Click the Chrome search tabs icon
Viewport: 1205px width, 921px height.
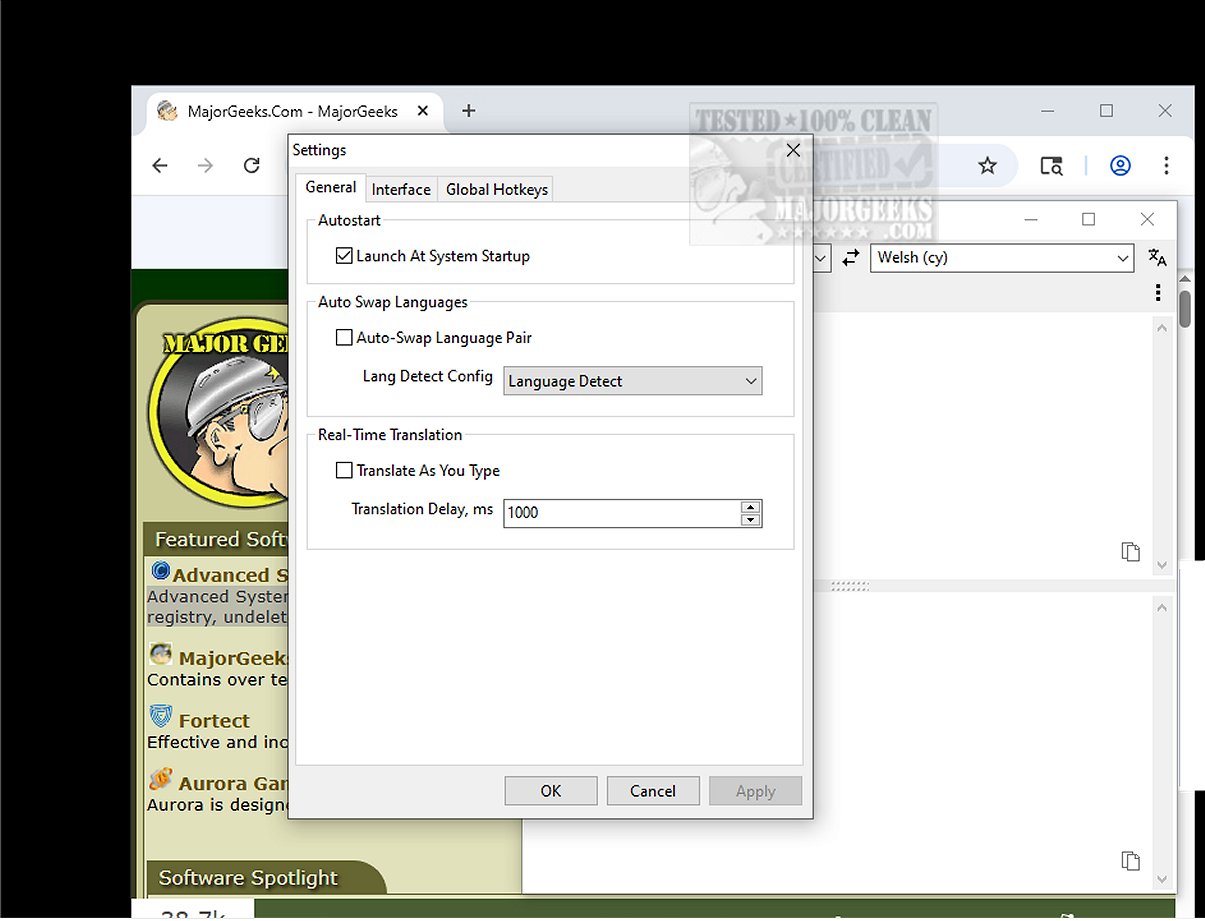(1051, 166)
